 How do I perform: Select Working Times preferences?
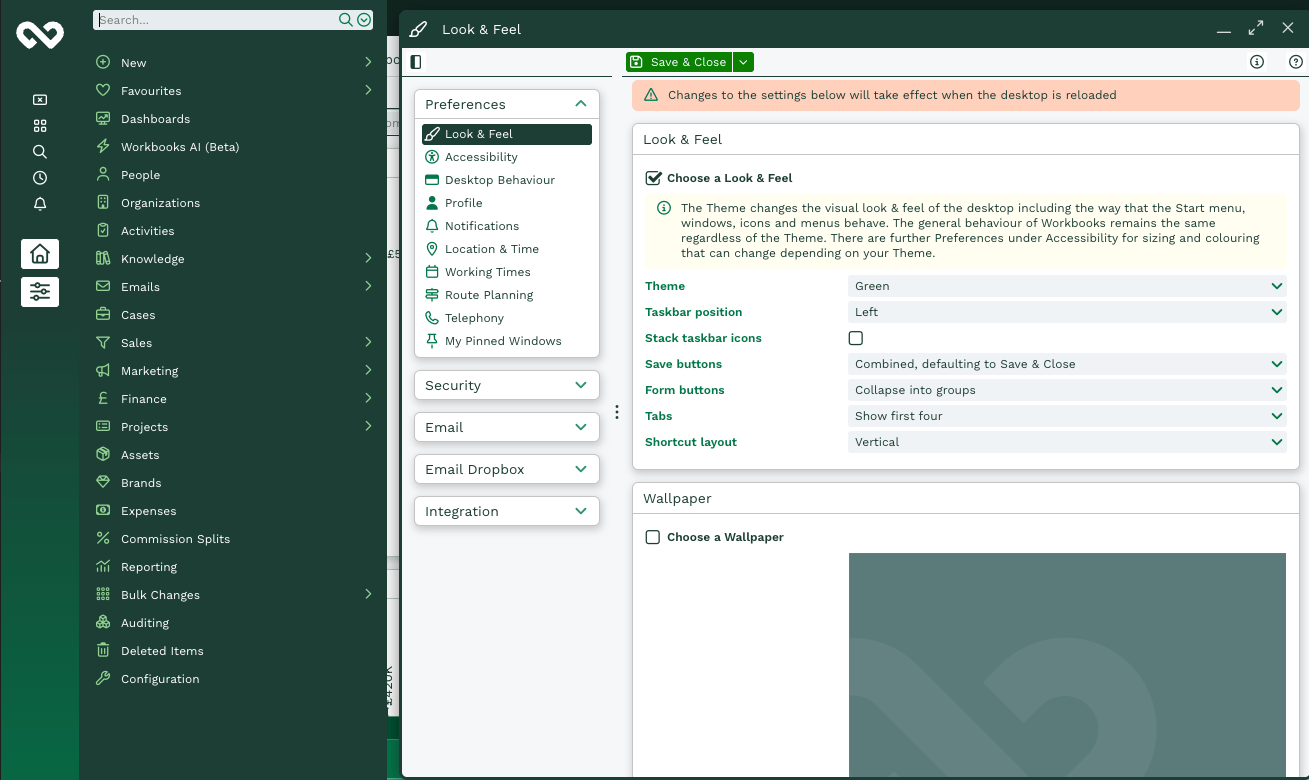(x=507, y=272)
